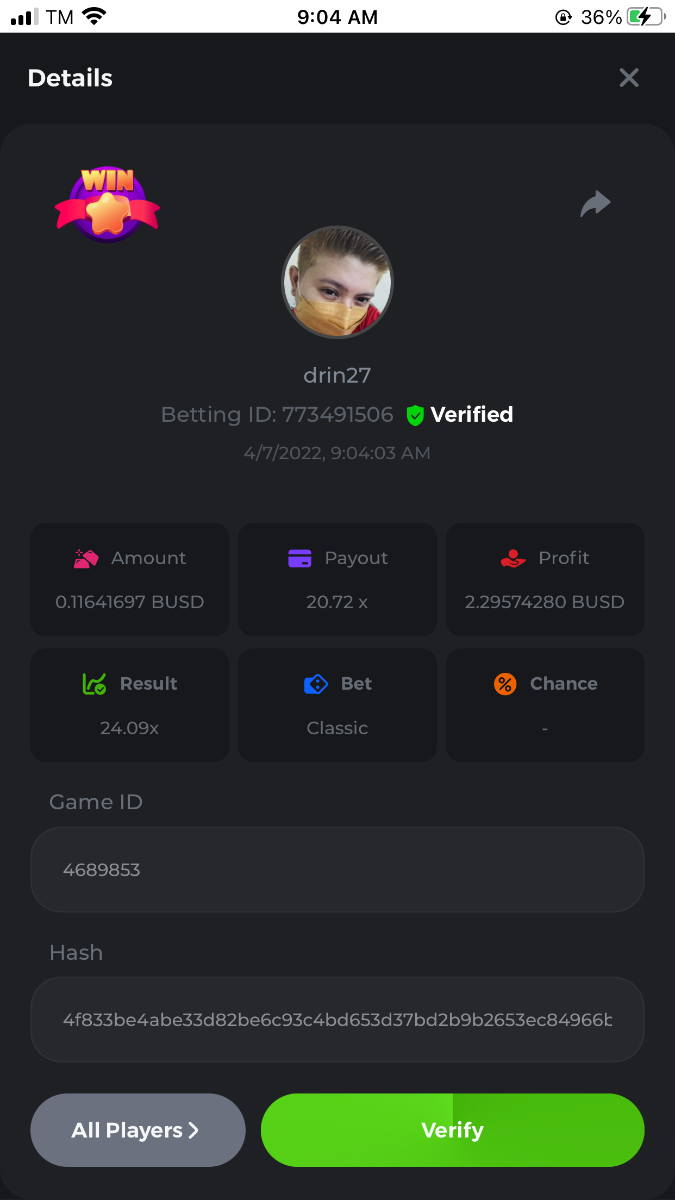Open the Profit 2.29574280 BUSD card
The height and width of the screenshot is (1200, 675).
click(545, 579)
